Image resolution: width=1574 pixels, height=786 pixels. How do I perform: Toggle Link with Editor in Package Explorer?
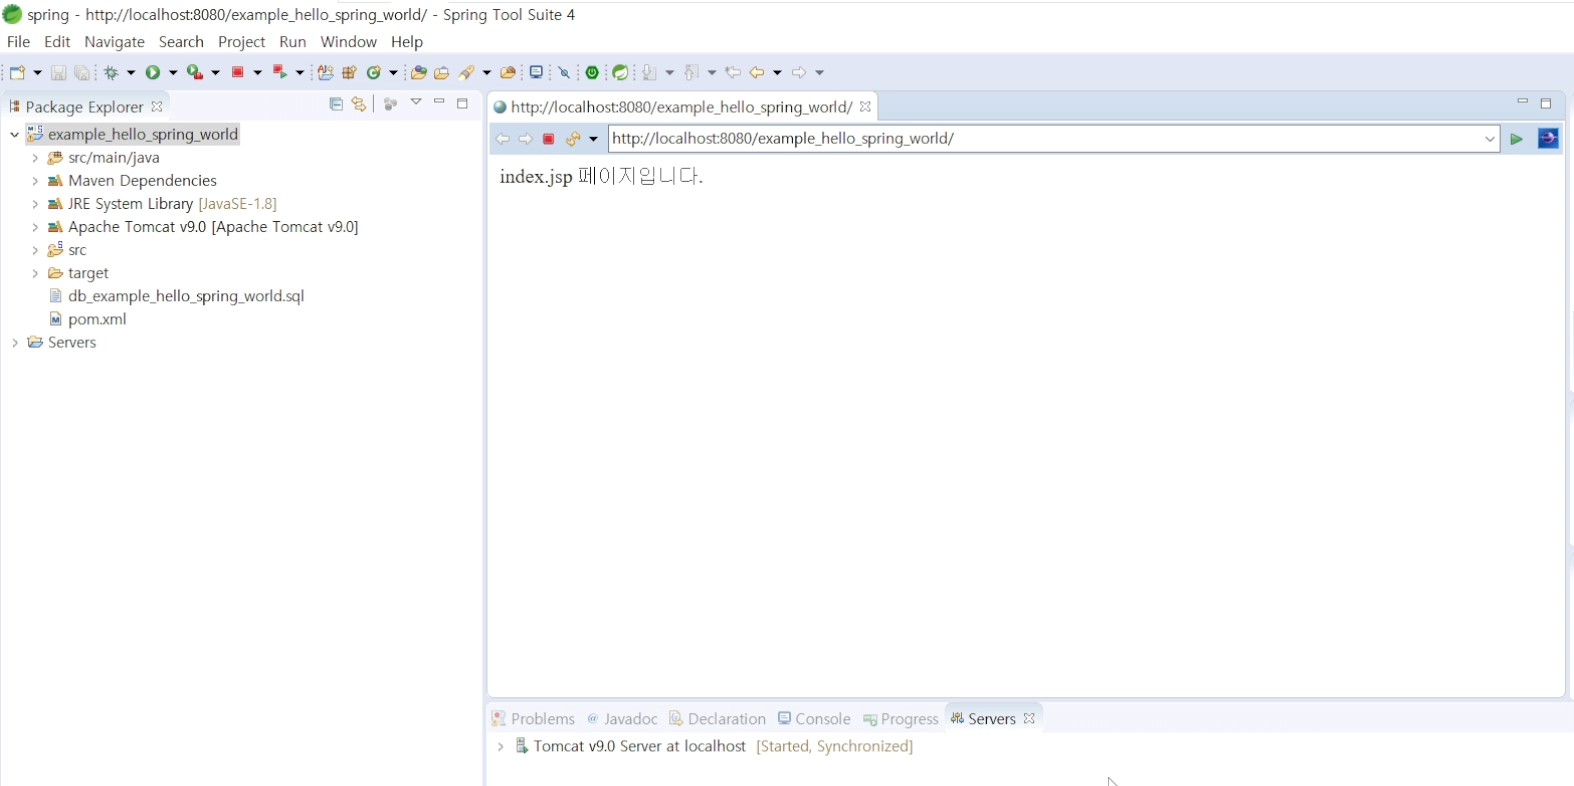click(359, 104)
